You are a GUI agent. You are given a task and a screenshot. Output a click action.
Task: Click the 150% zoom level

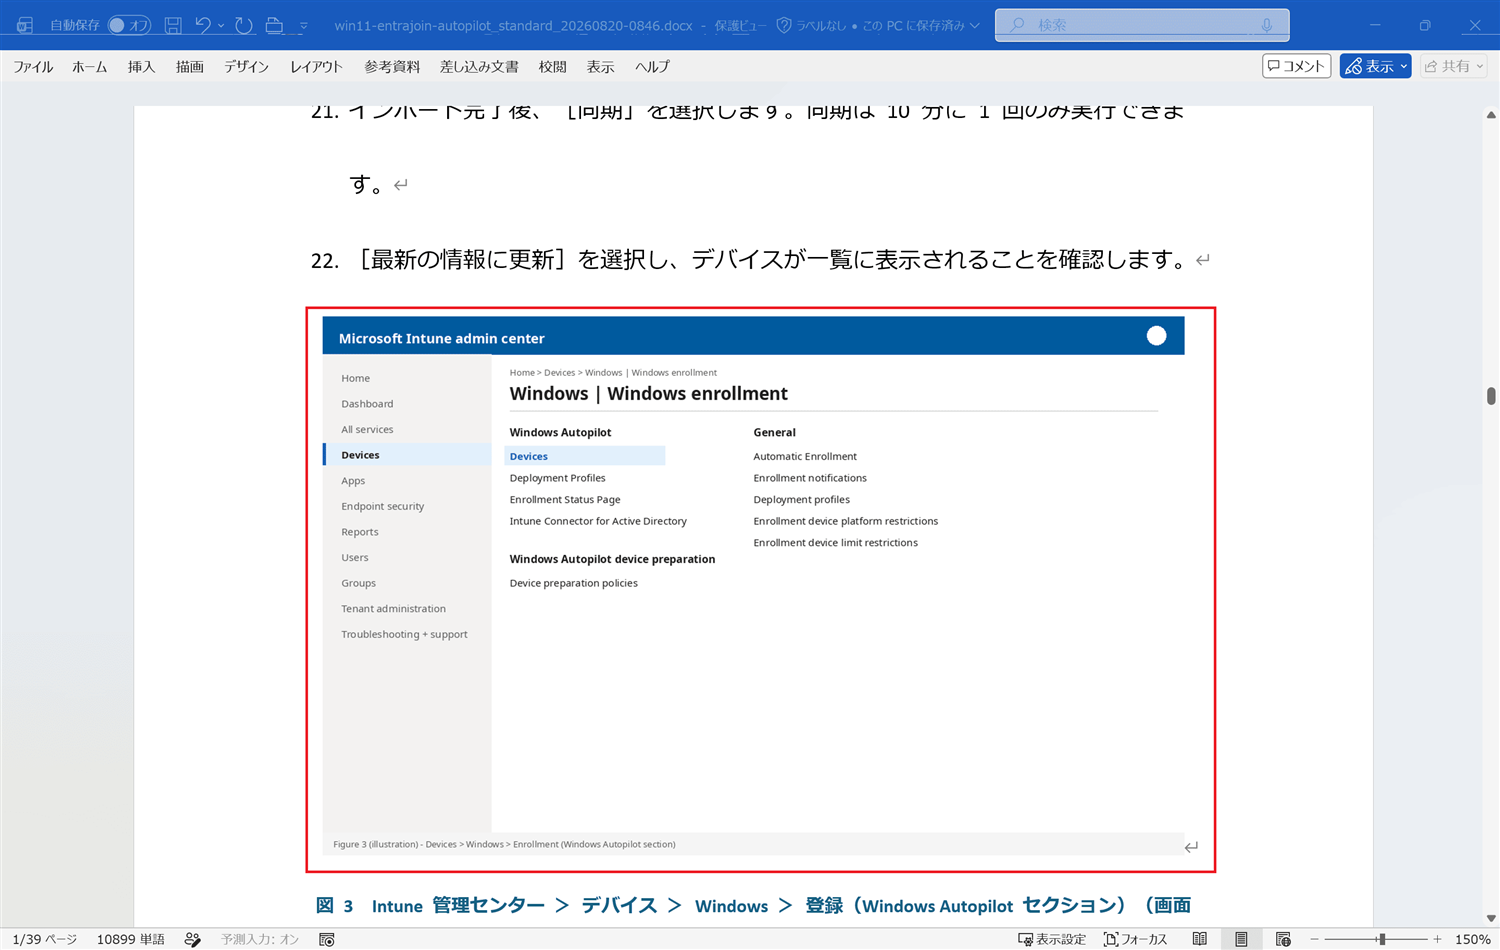[x=1472, y=939]
